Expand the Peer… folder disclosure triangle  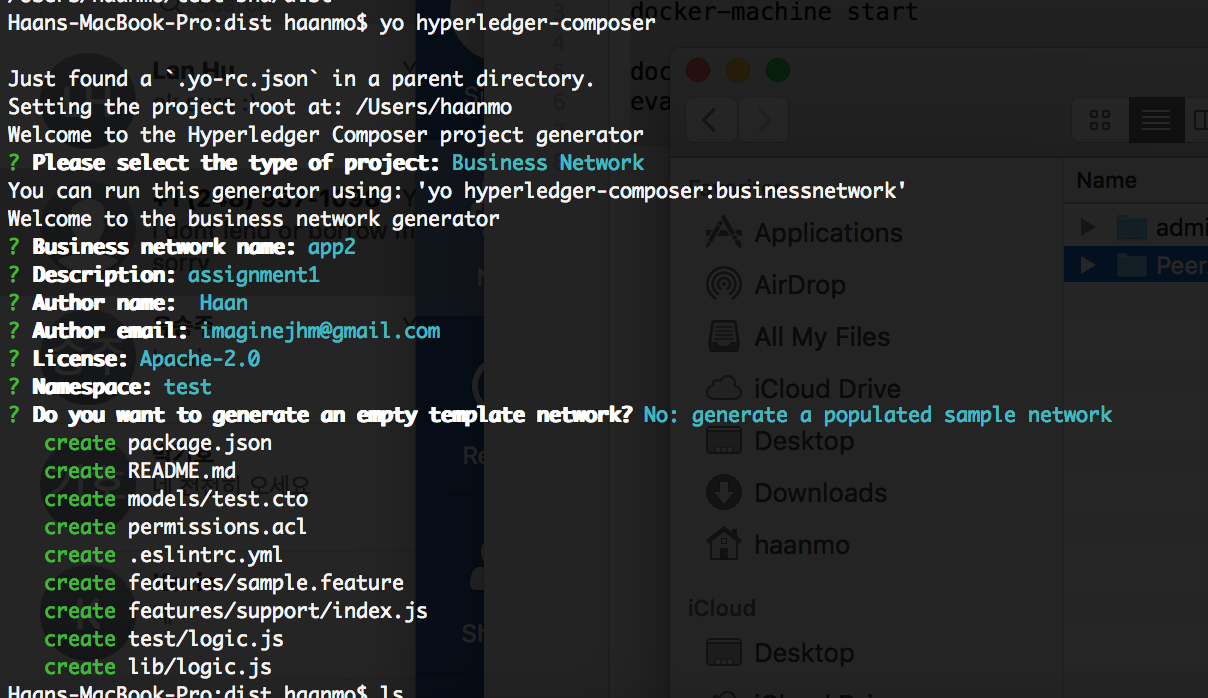pos(1088,266)
